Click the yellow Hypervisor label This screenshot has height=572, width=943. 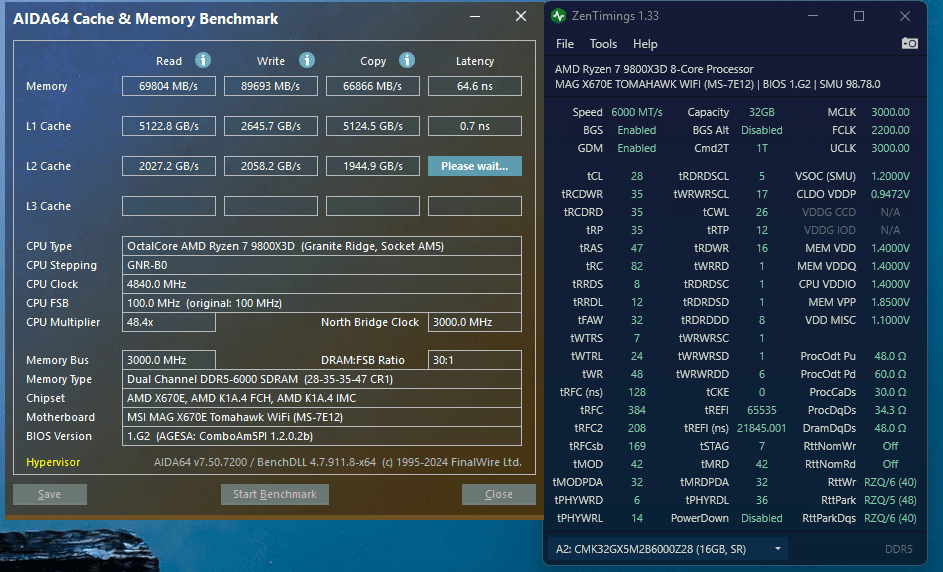click(53, 462)
